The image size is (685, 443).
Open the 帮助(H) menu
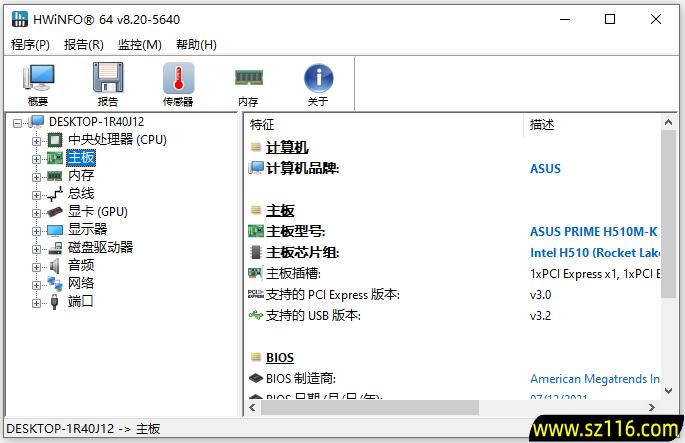point(196,45)
